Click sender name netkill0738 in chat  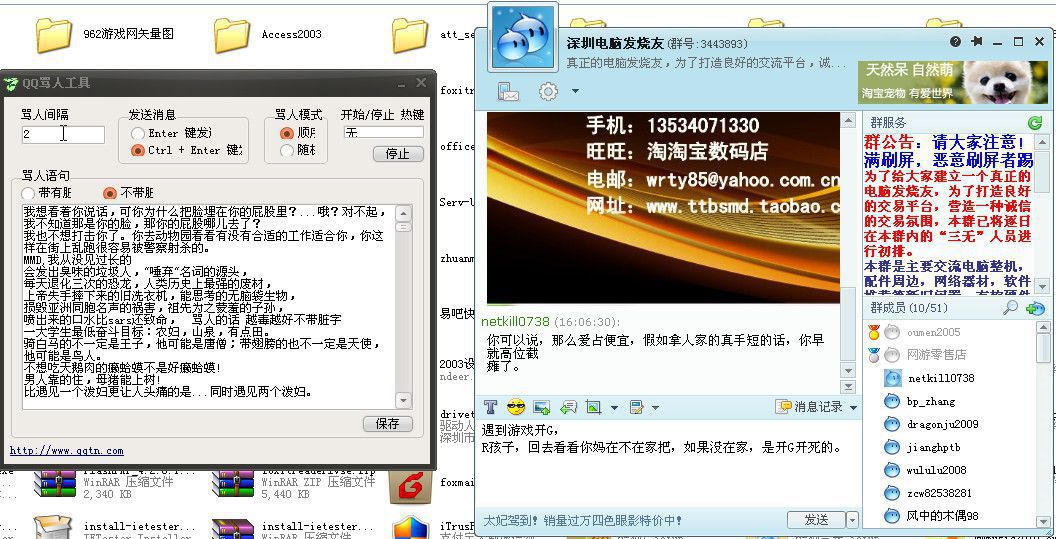click(x=515, y=321)
